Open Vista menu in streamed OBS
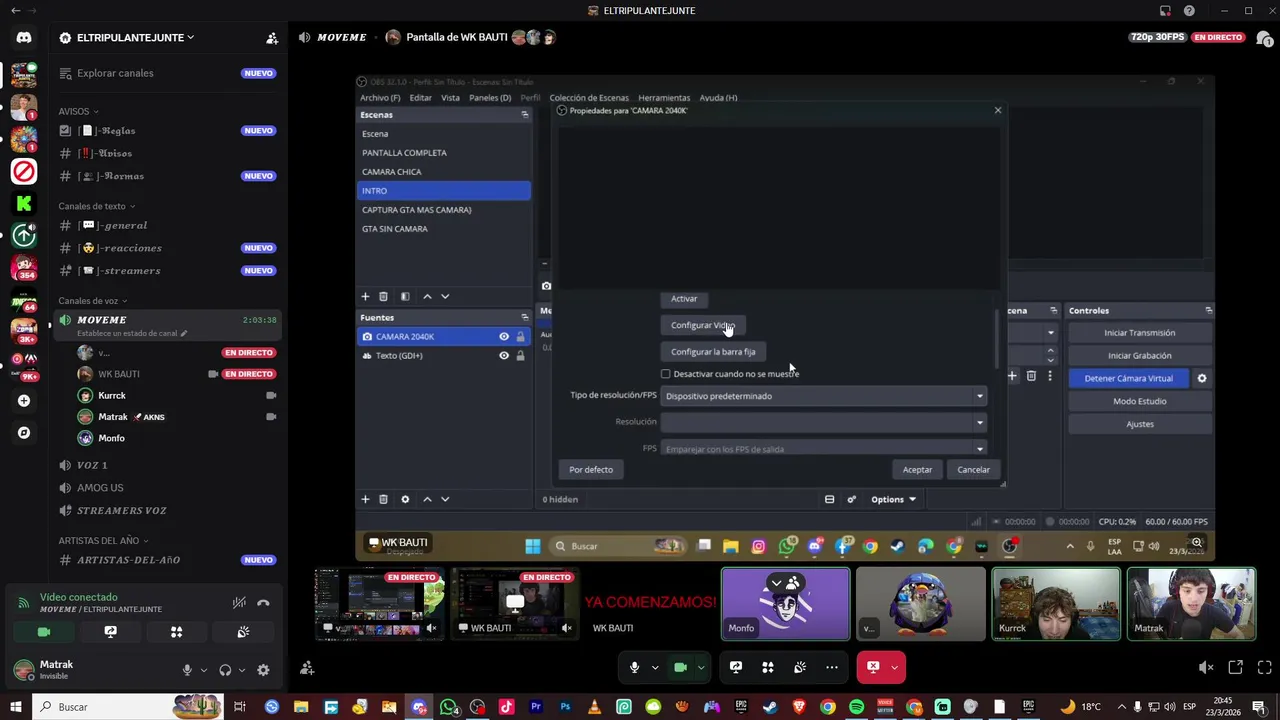The width and height of the screenshot is (1280, 720). [x=451, y=98]
